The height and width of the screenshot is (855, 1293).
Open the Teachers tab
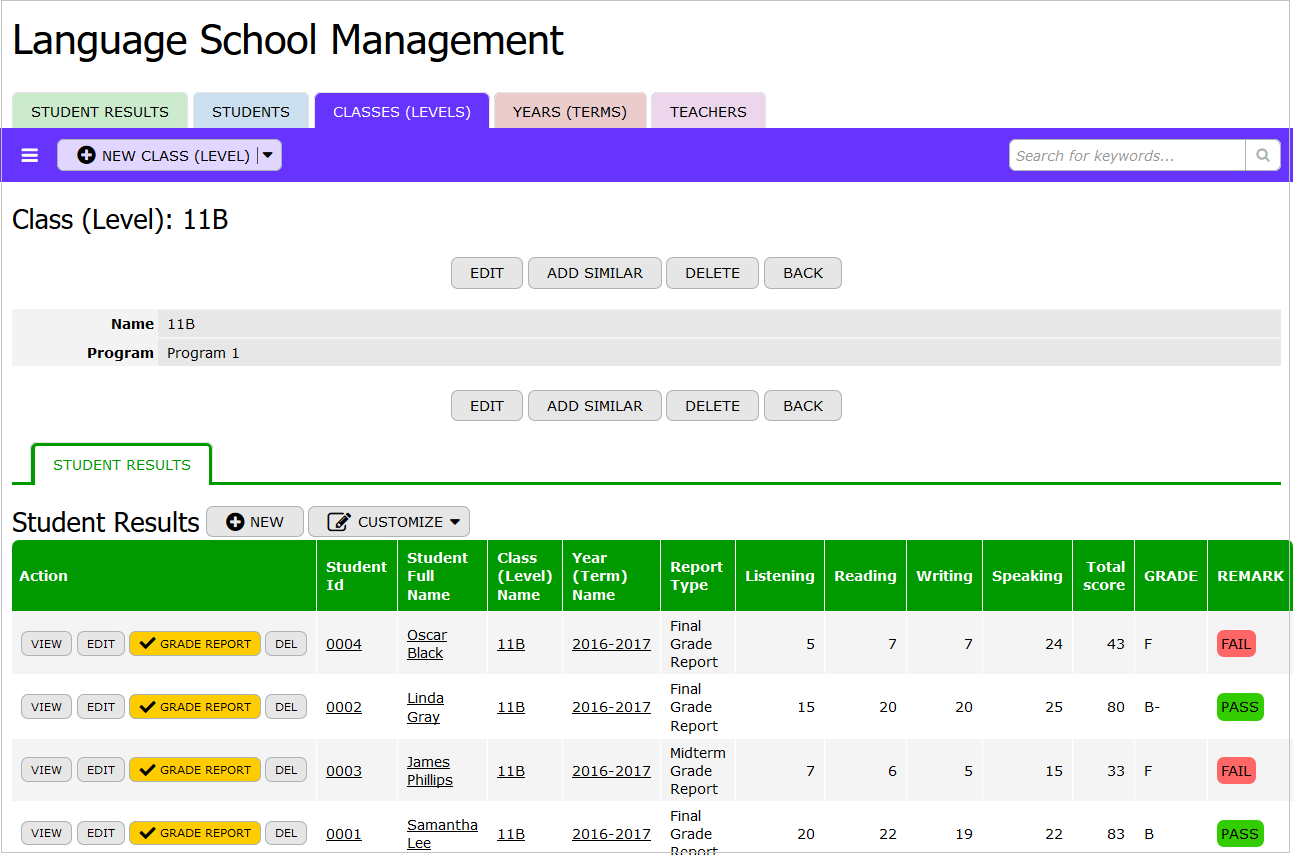708,112
